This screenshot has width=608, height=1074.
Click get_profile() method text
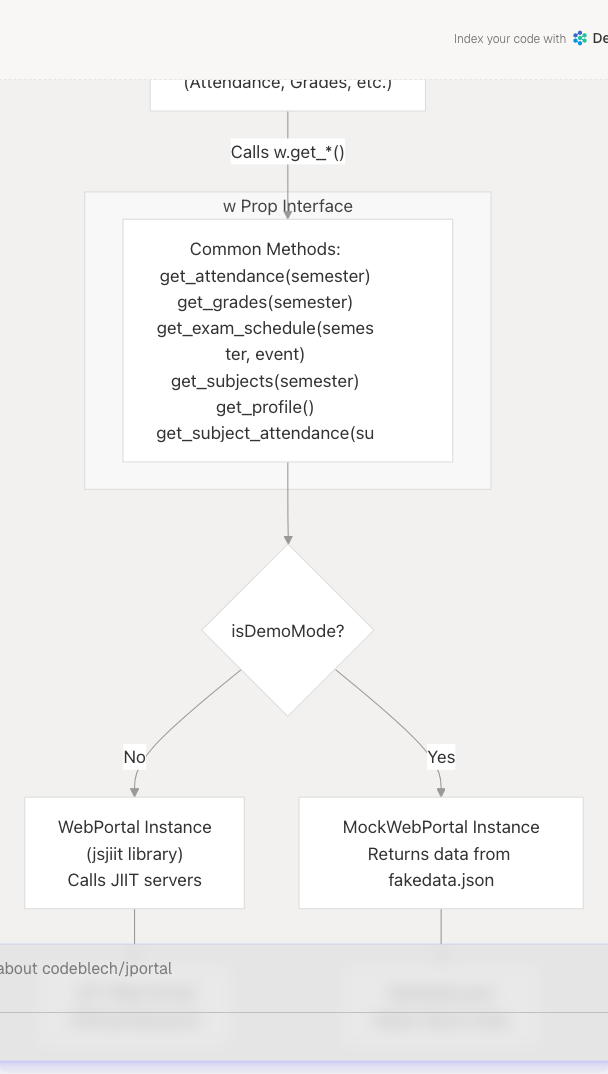(x=265, y=407)
